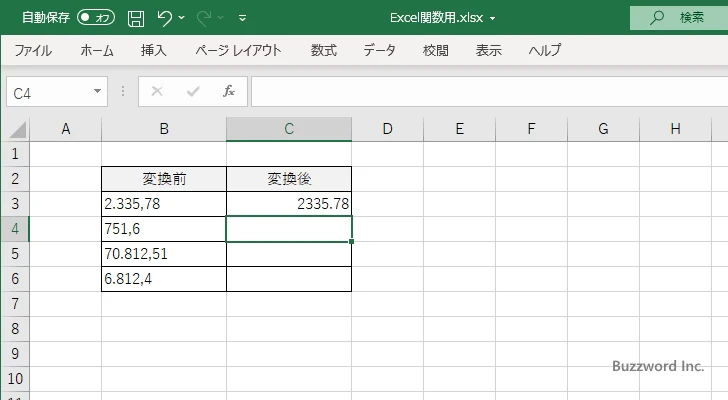
Task: Select cell containing 751,6
Action: coord(164,229)
